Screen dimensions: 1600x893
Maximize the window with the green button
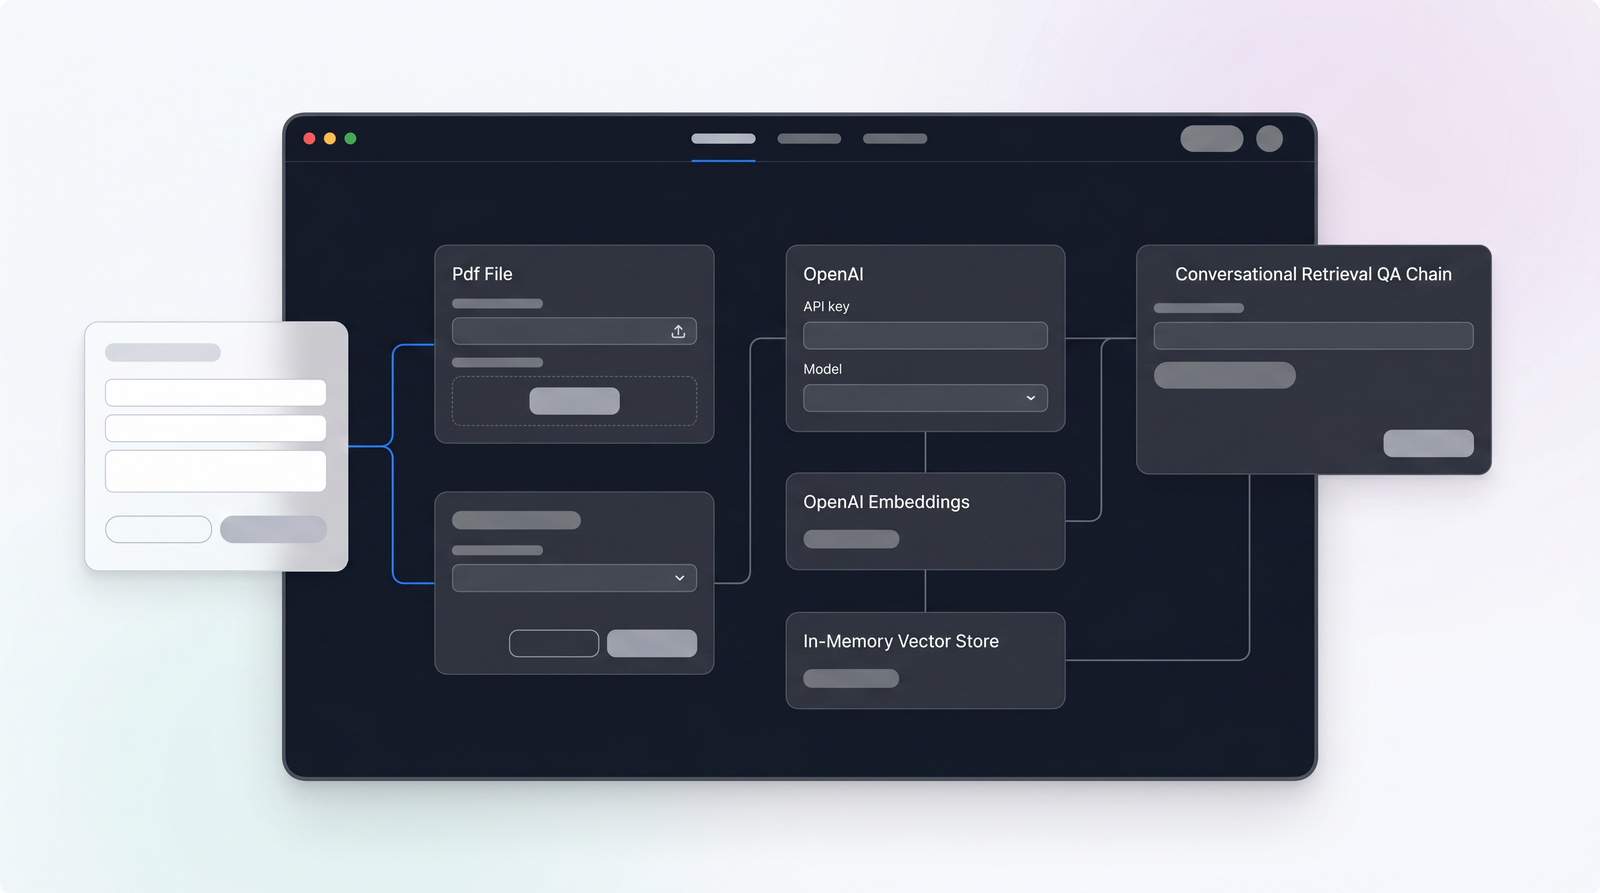(x=350, y=139)
